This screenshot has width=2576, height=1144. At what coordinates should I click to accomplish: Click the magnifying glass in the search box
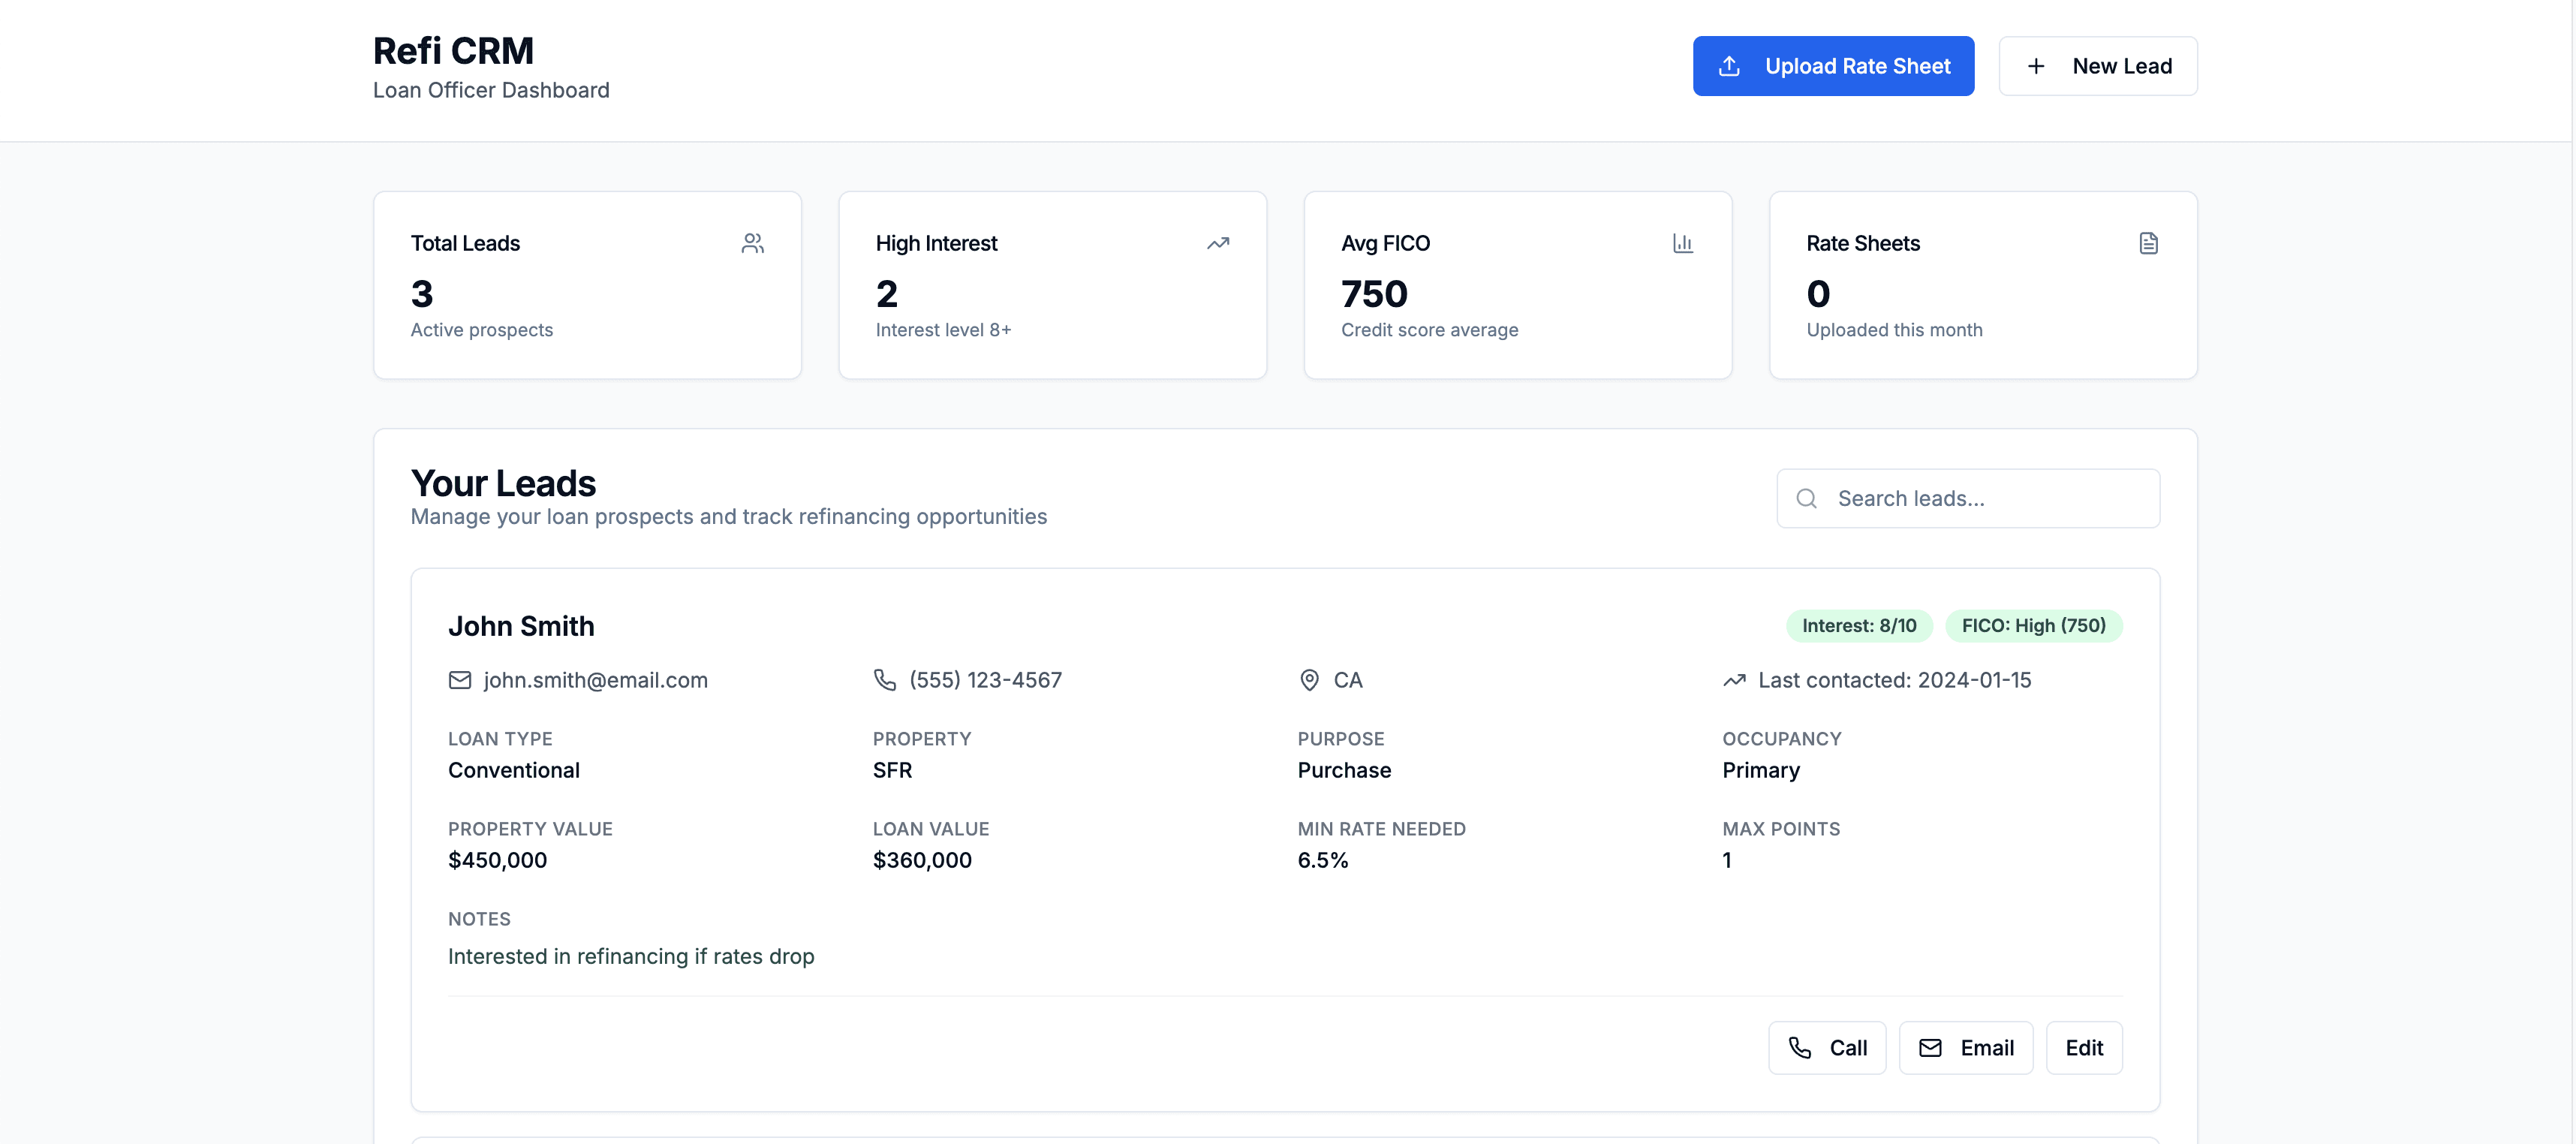pos(1807,497)
